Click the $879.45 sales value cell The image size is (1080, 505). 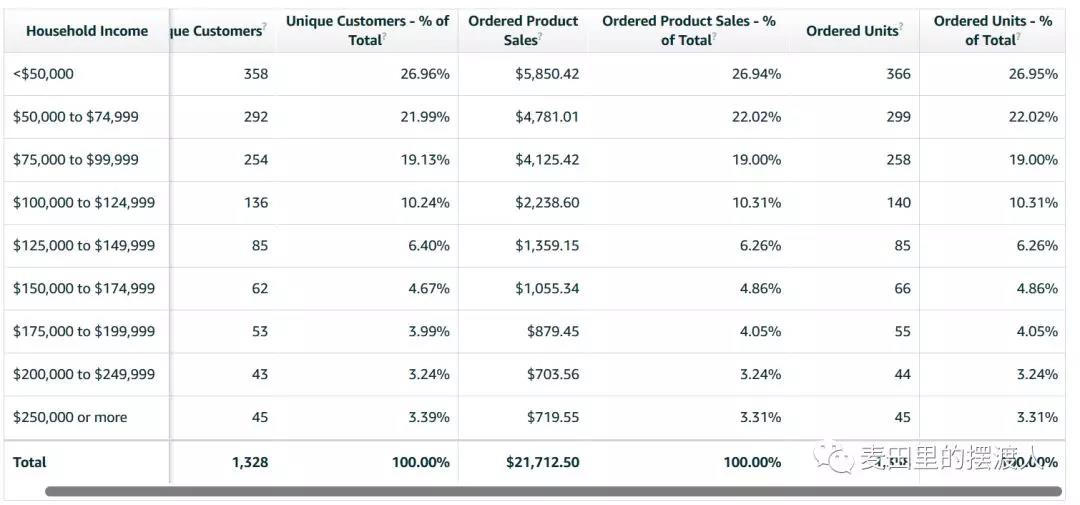[x=553, y=332]
